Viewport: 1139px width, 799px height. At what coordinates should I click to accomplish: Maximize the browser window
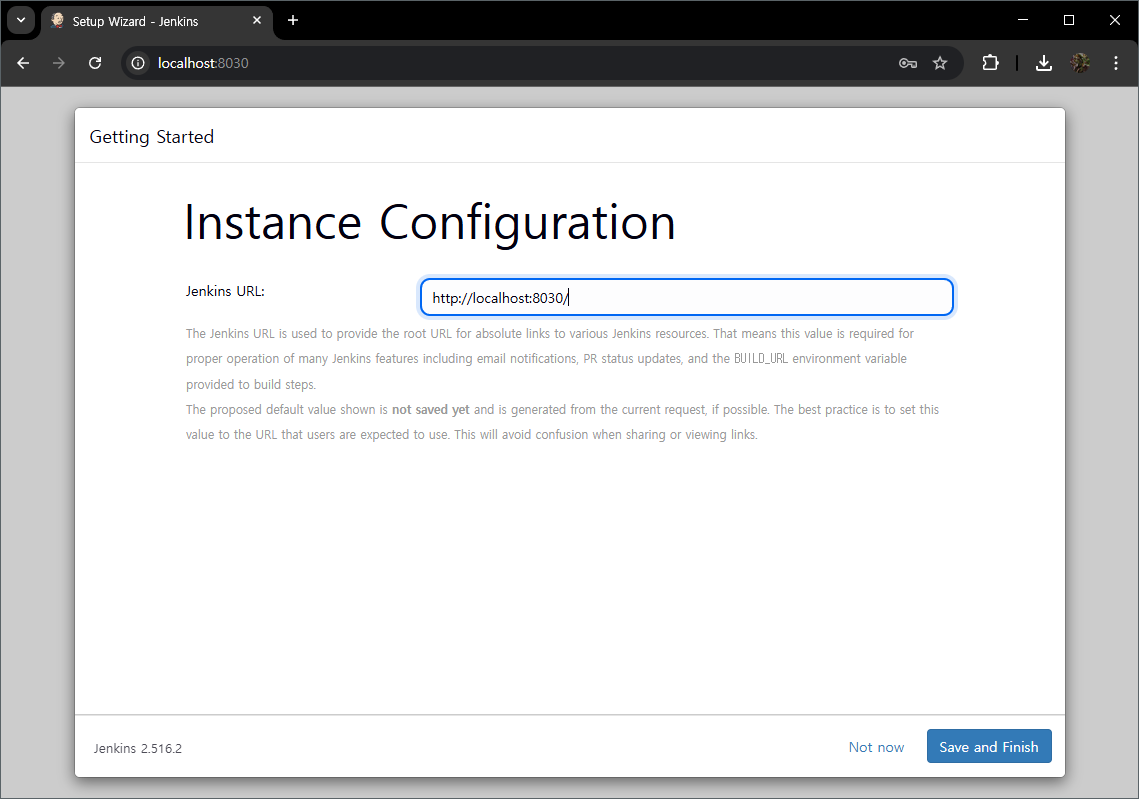[1069, 20]
